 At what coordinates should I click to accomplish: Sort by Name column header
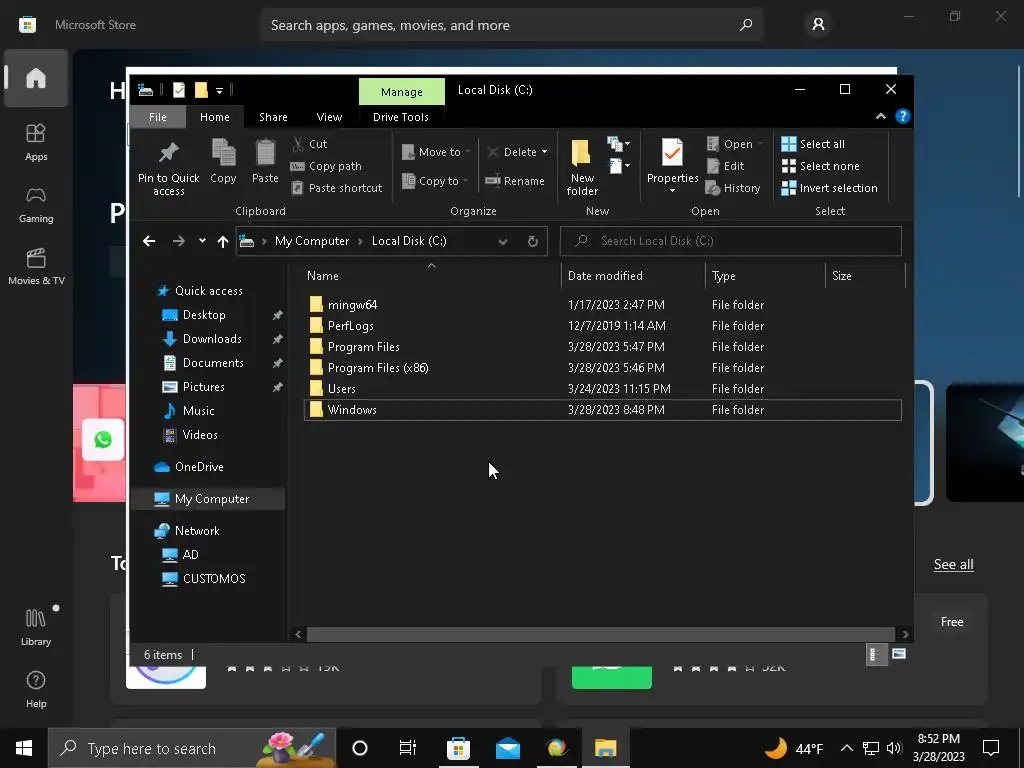(431, 276)
